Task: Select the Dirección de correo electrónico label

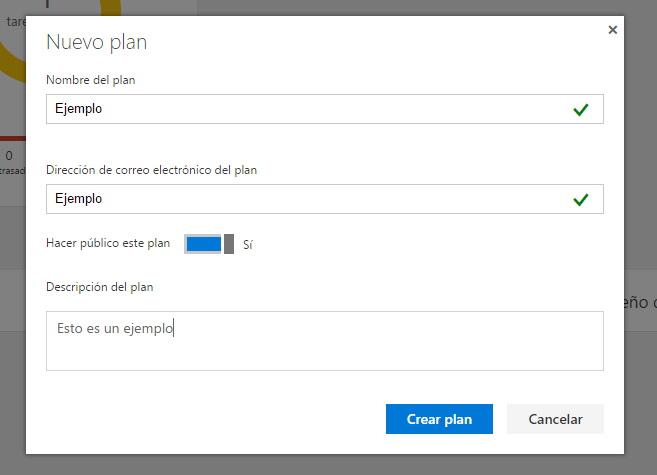Action: (151, 170)
